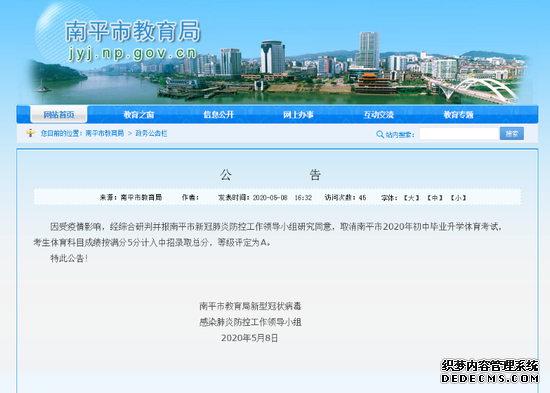Click the 政务公告栏 breadcrumb link

(x=151, y=133)
